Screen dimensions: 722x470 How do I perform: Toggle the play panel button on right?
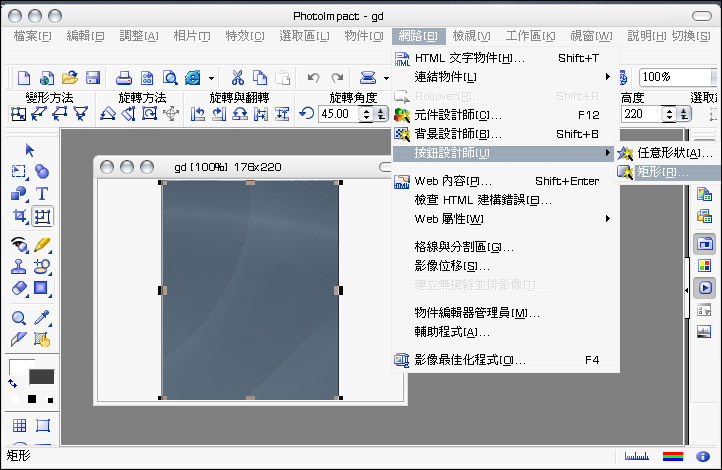click(x=705, y=288)
